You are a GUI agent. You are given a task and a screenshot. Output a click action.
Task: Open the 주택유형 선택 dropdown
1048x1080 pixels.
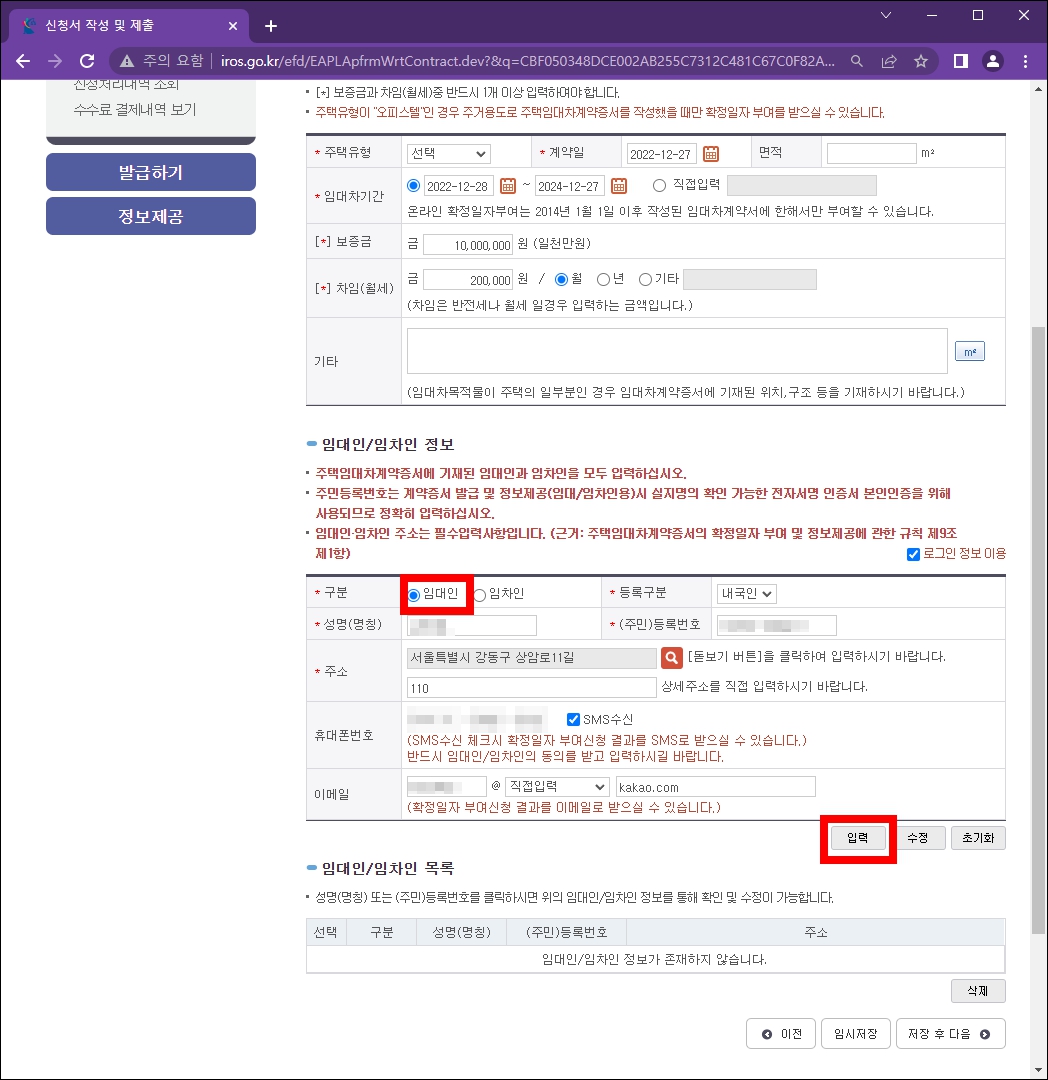[447, 152]
